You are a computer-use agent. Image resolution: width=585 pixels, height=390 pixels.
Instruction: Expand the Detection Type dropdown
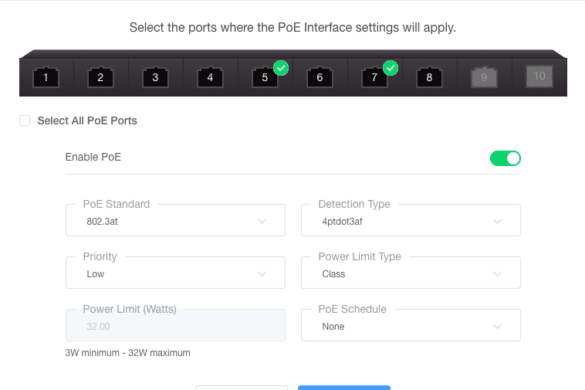[x=411, y=220]
